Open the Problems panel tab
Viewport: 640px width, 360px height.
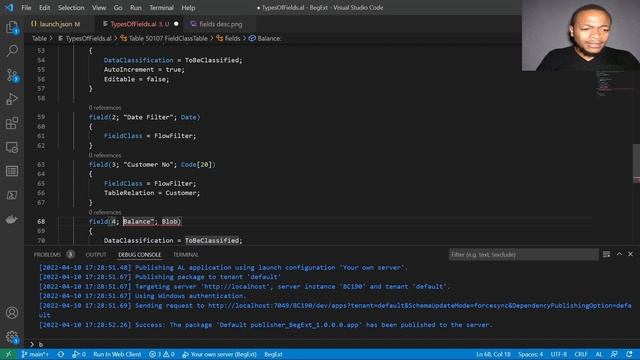click(53, 254)
